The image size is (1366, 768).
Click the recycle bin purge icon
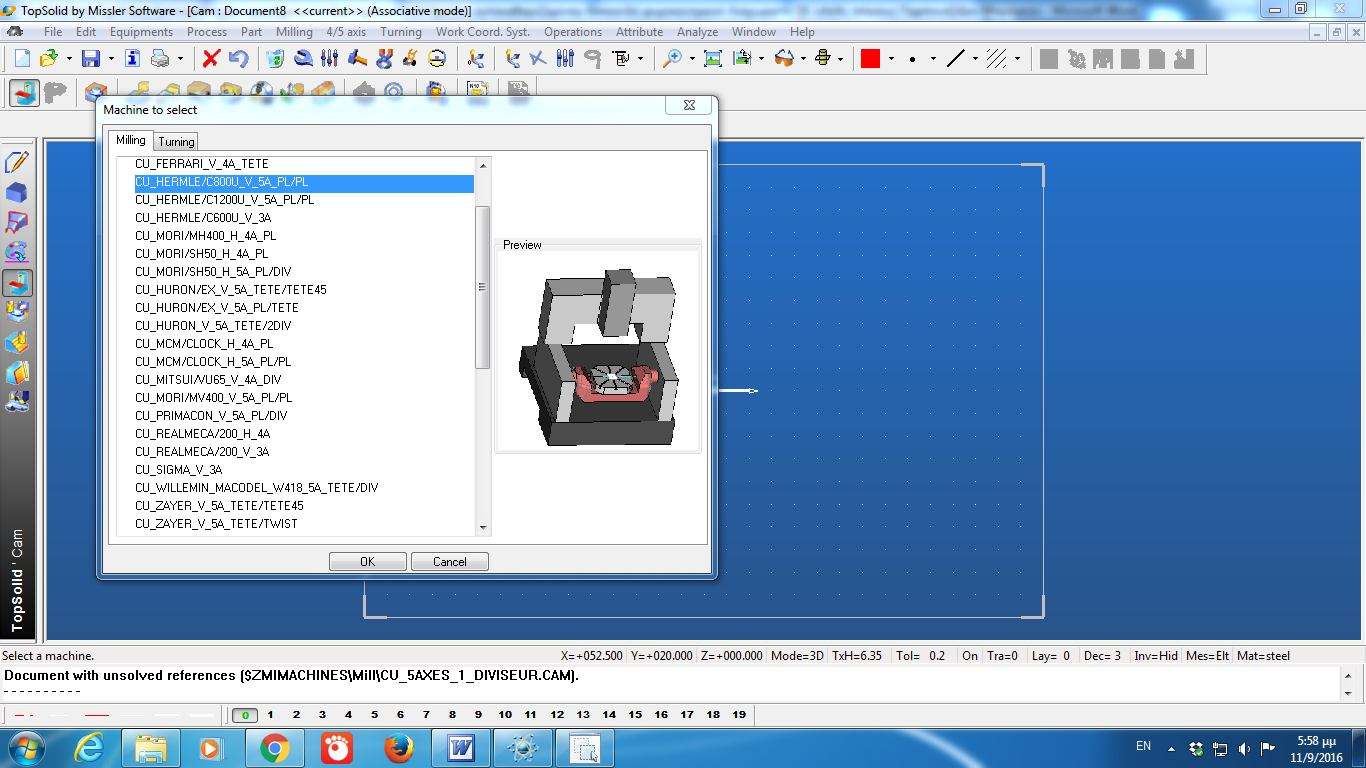(x=276, y=59)
